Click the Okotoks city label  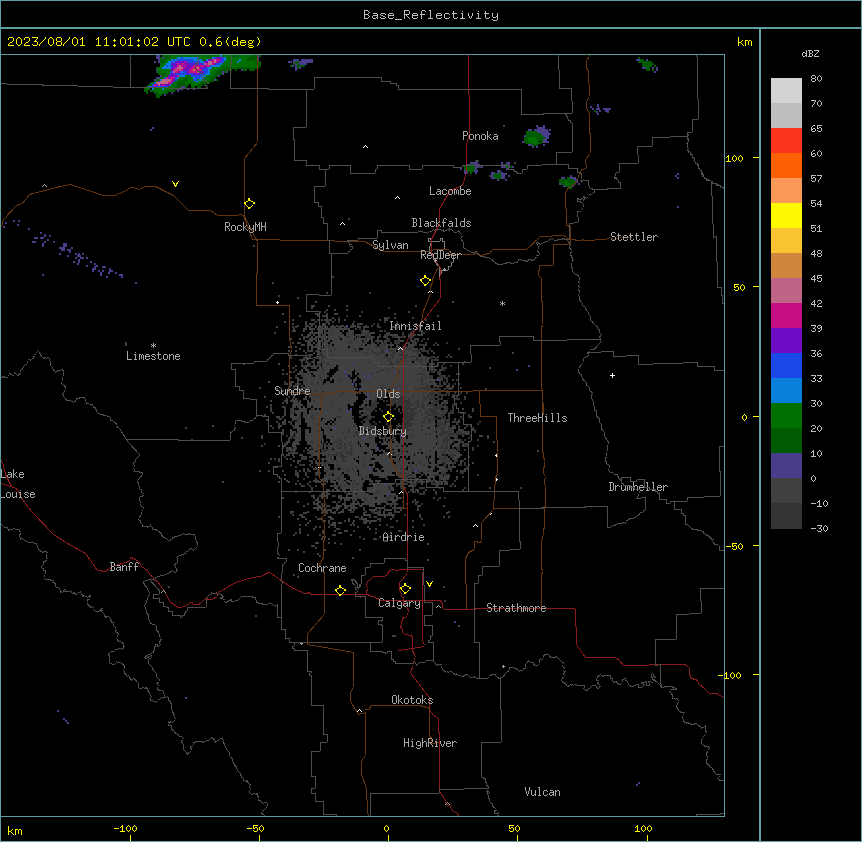412,700
